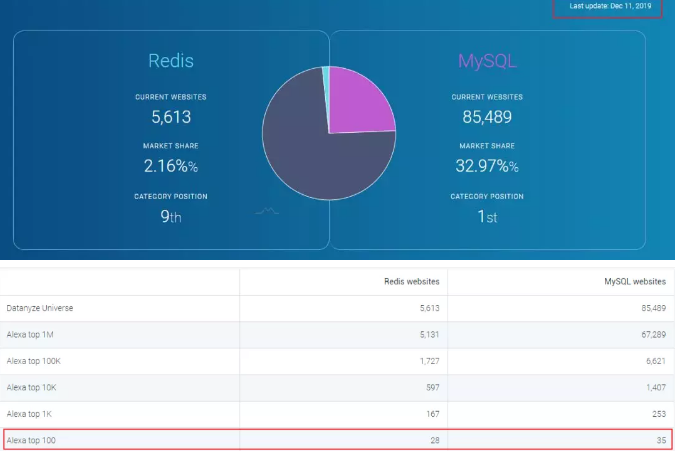Click Redis current websites value 5,613 in card
This screenshot has height=451, width=678.
pyautogui.click(x=171, y=117)
